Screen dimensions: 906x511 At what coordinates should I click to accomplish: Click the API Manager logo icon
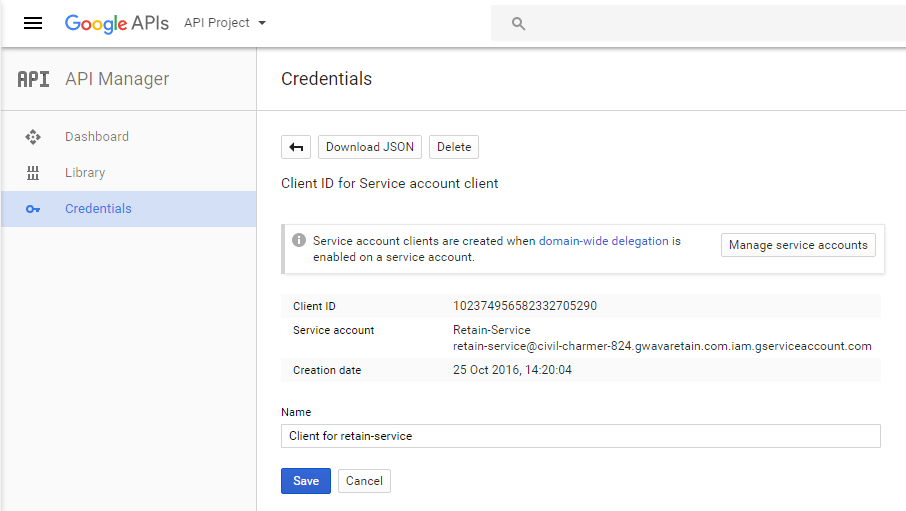tap(33, 80)
